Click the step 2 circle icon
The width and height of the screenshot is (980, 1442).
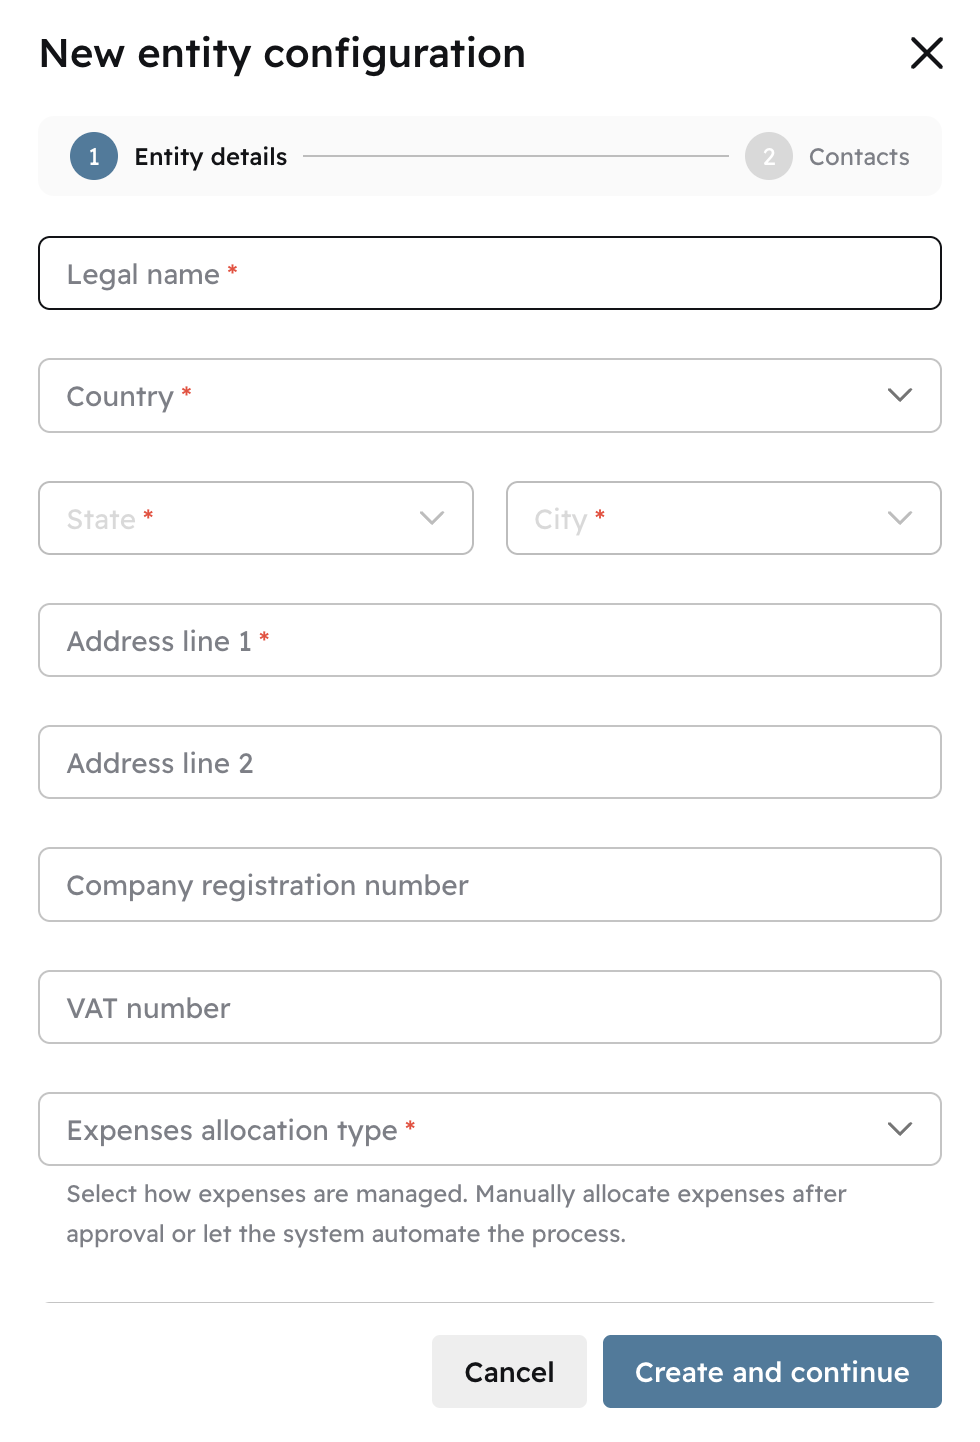tap(769, 157)
